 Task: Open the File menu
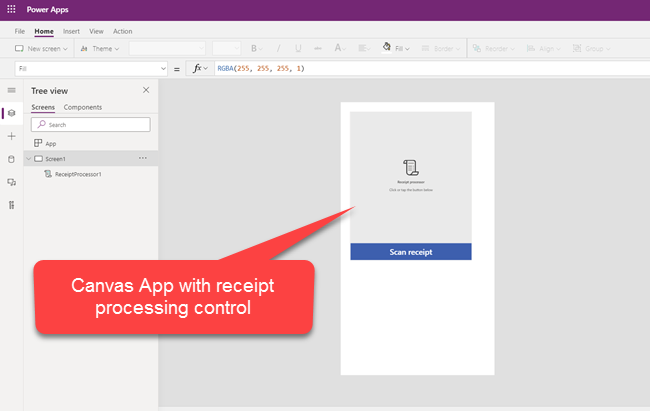pyautogui.click(x=19, y=31)
